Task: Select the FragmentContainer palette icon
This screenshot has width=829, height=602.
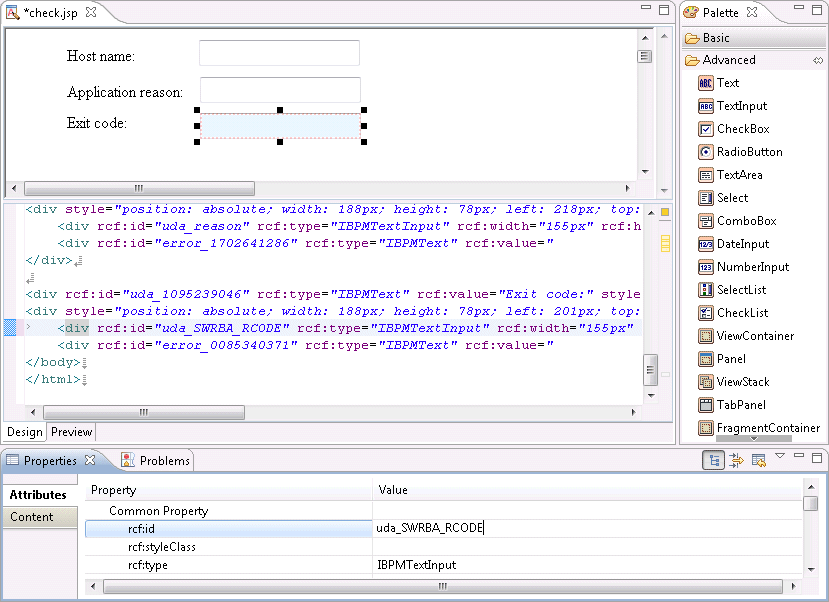Action: pos(705,428)
